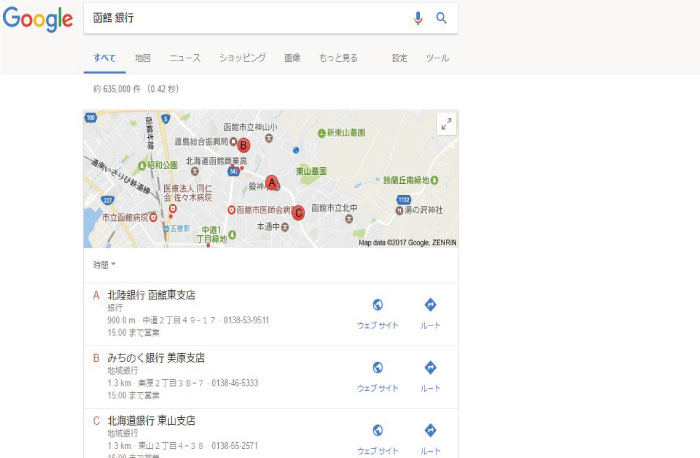Screen dimensions: 700x458
Task: Click 鈴蘭丘南緑地 marker on map
Action: click(434, 180)
